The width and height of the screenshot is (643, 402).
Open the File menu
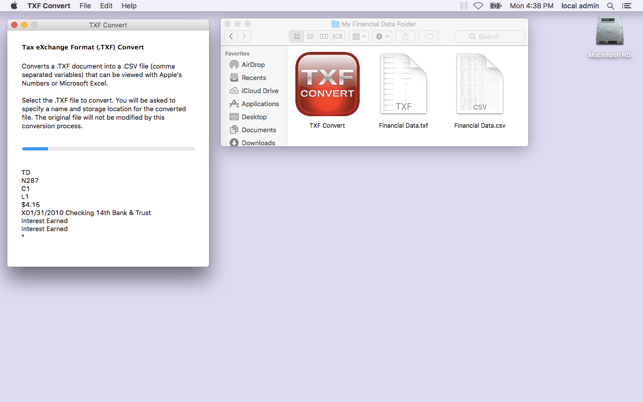tap(85, 6)
